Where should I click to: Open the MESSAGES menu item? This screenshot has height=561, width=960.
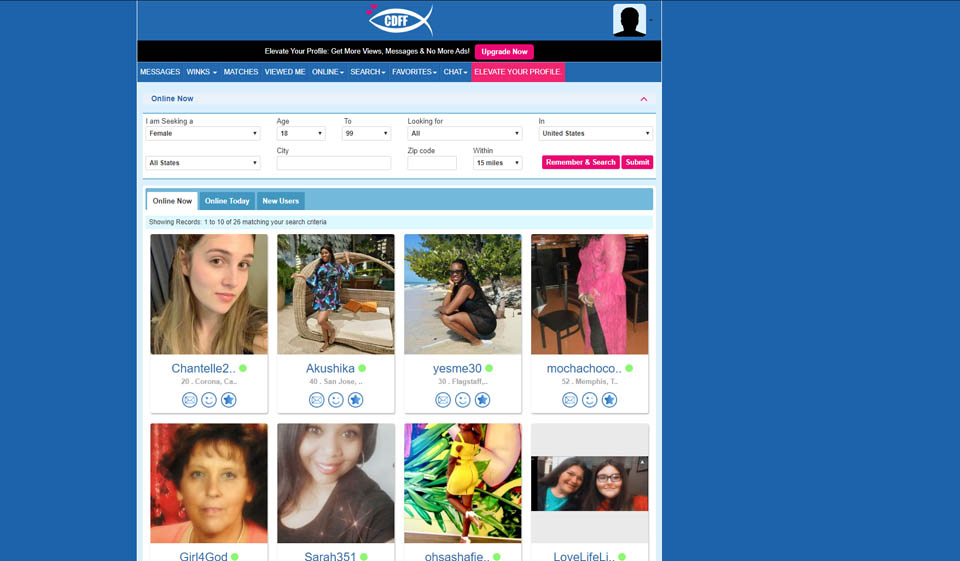160,72
